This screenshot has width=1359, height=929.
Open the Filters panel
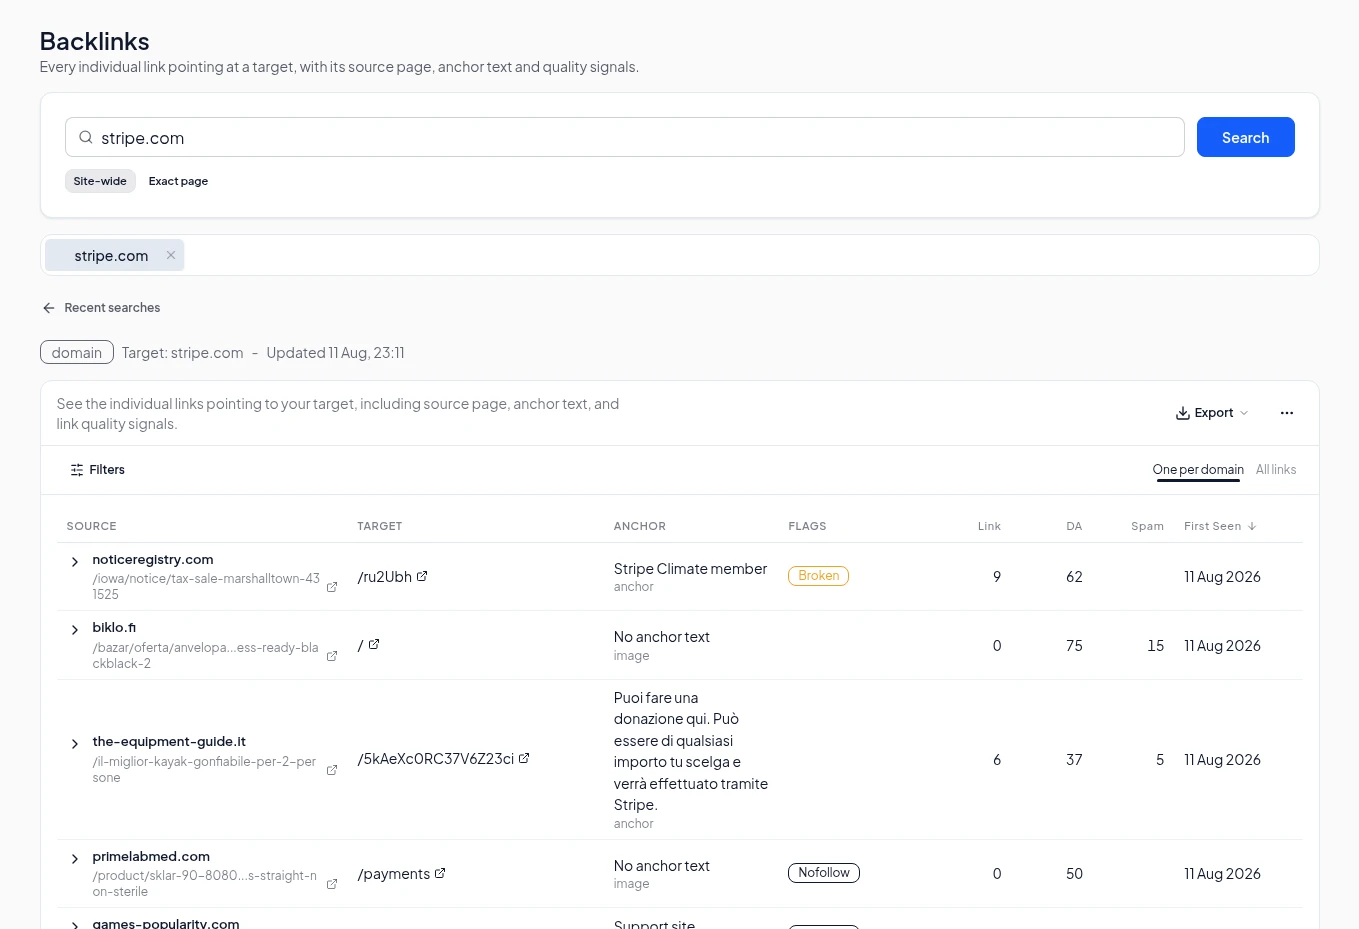[97, 470]
